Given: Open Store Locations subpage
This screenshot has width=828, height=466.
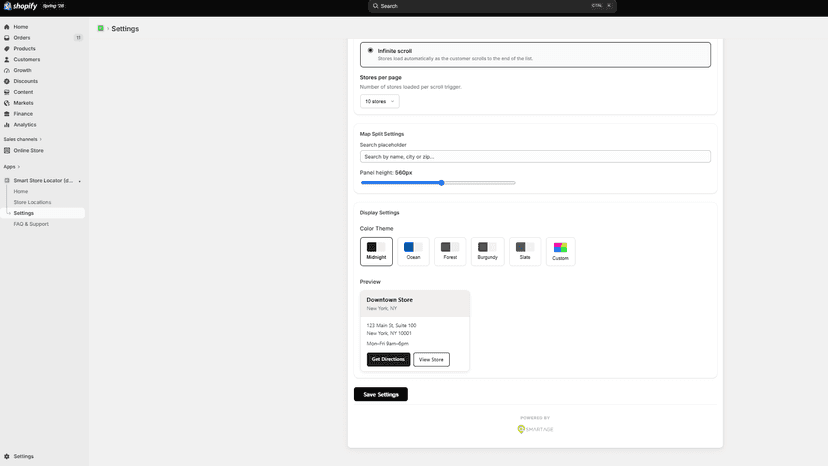Looking at the screenshot, I should click(x=32, y=202).
